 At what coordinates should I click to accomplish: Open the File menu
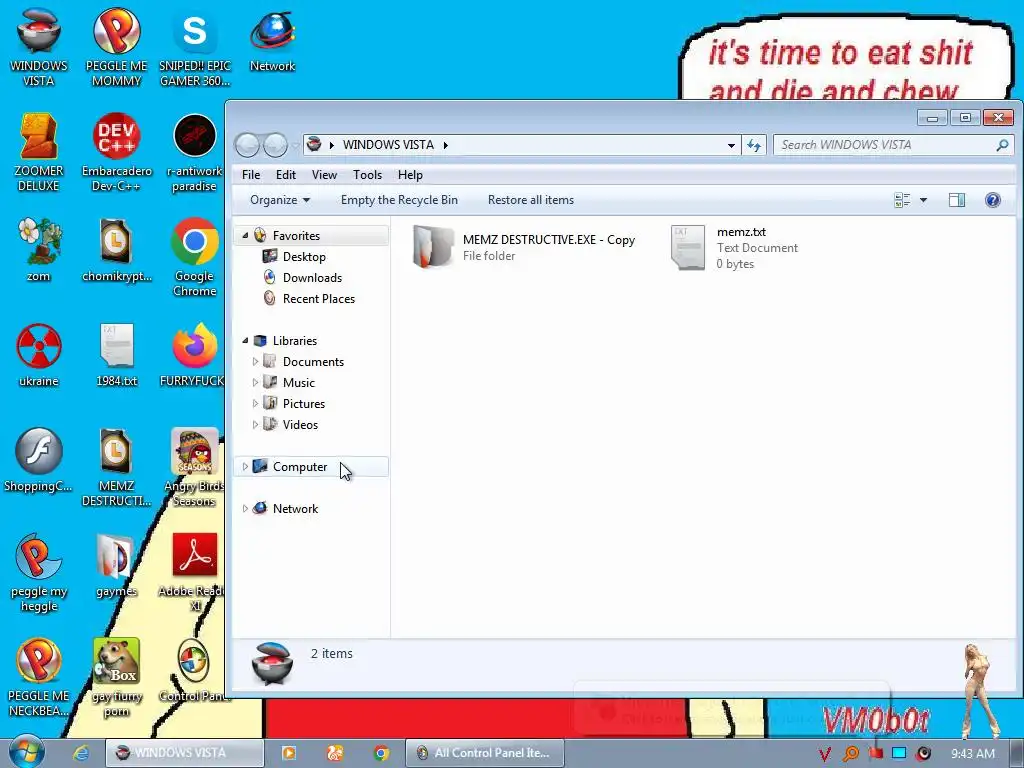[x=251, y=175]
